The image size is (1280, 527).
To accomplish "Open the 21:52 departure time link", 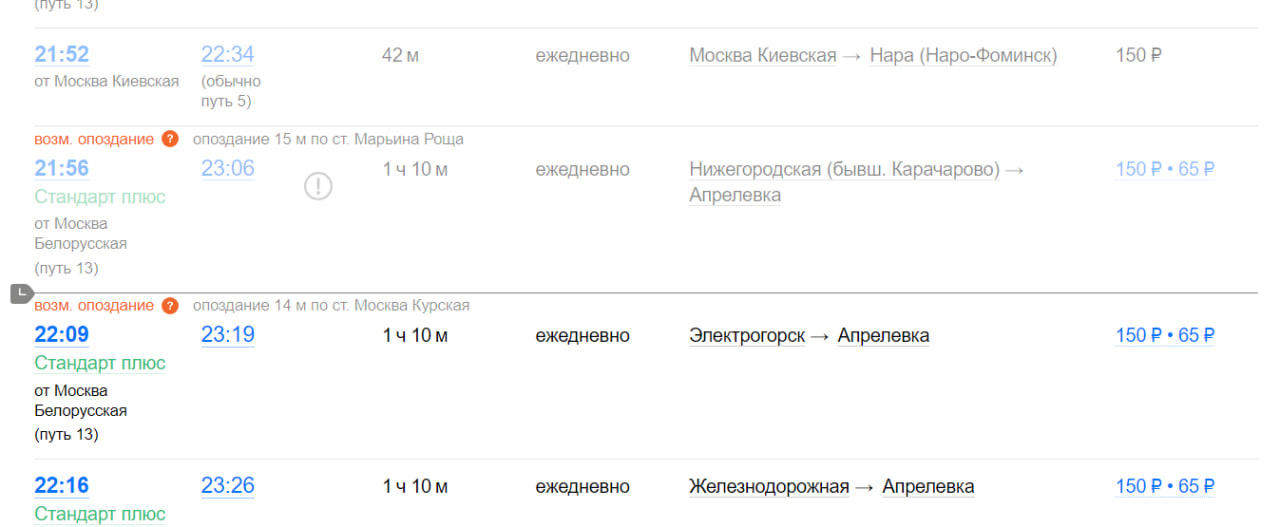I will (x=62, y=55).
